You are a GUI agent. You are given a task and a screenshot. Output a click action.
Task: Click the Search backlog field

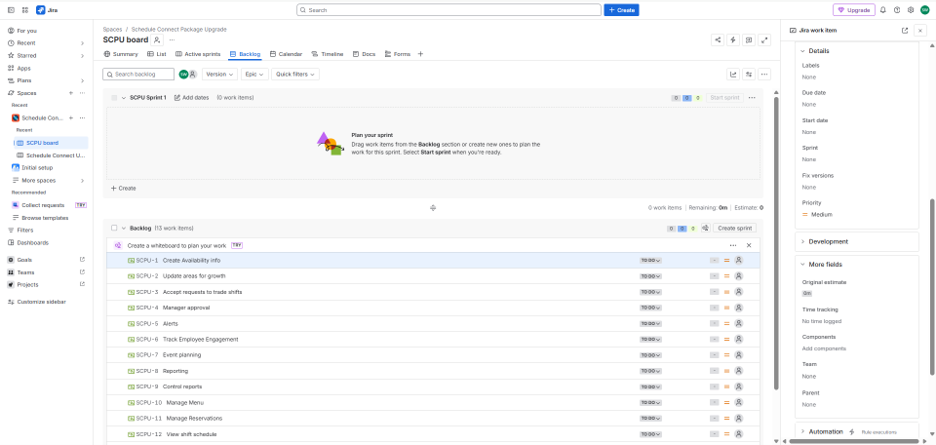click(x=138, y=74)
